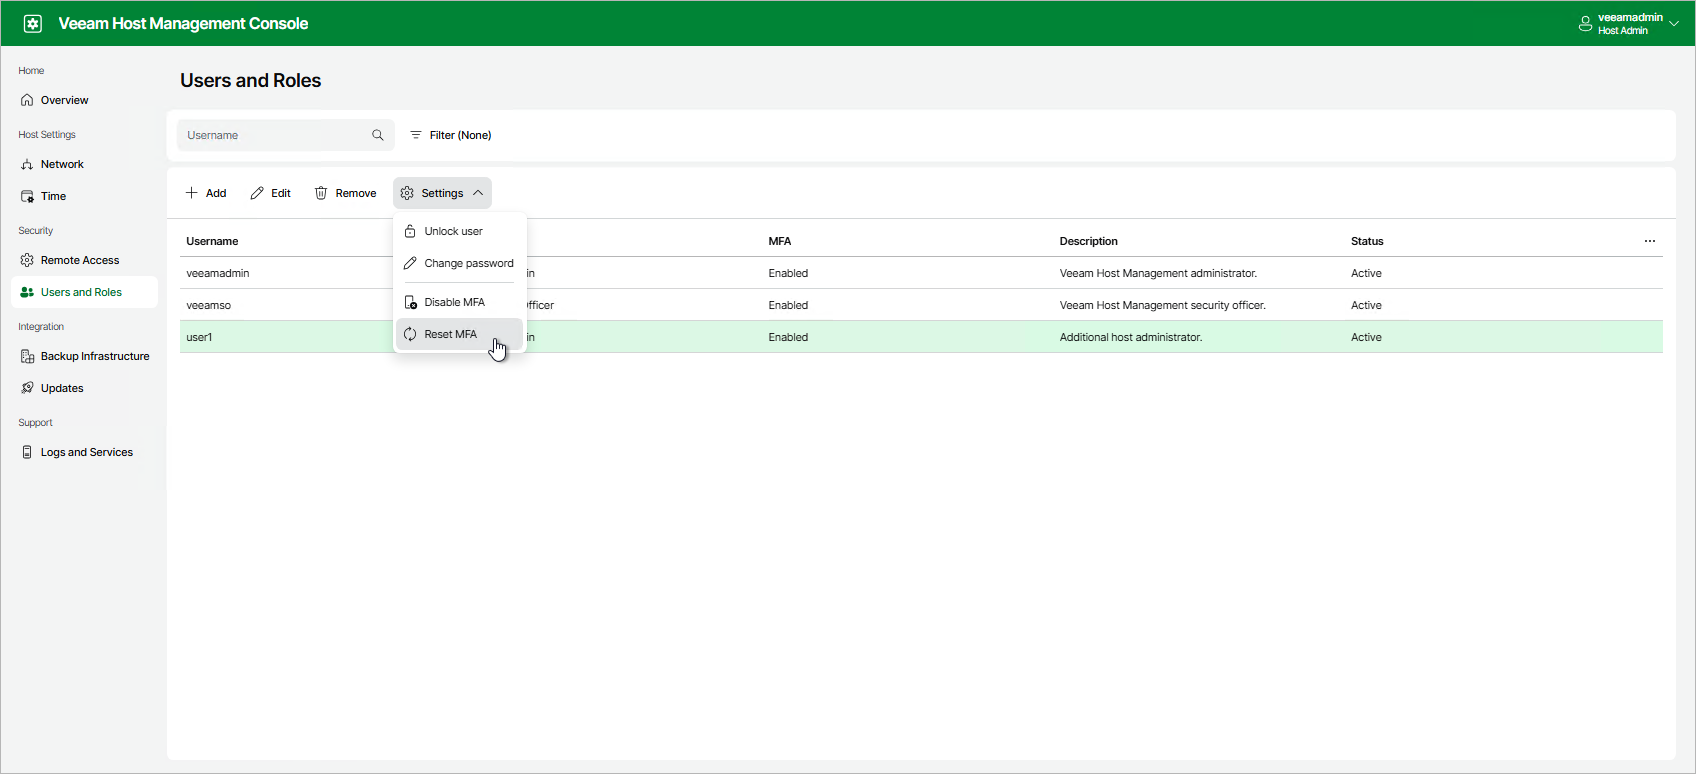
Task: Sort by MFA column header
Action: point(780,241)
